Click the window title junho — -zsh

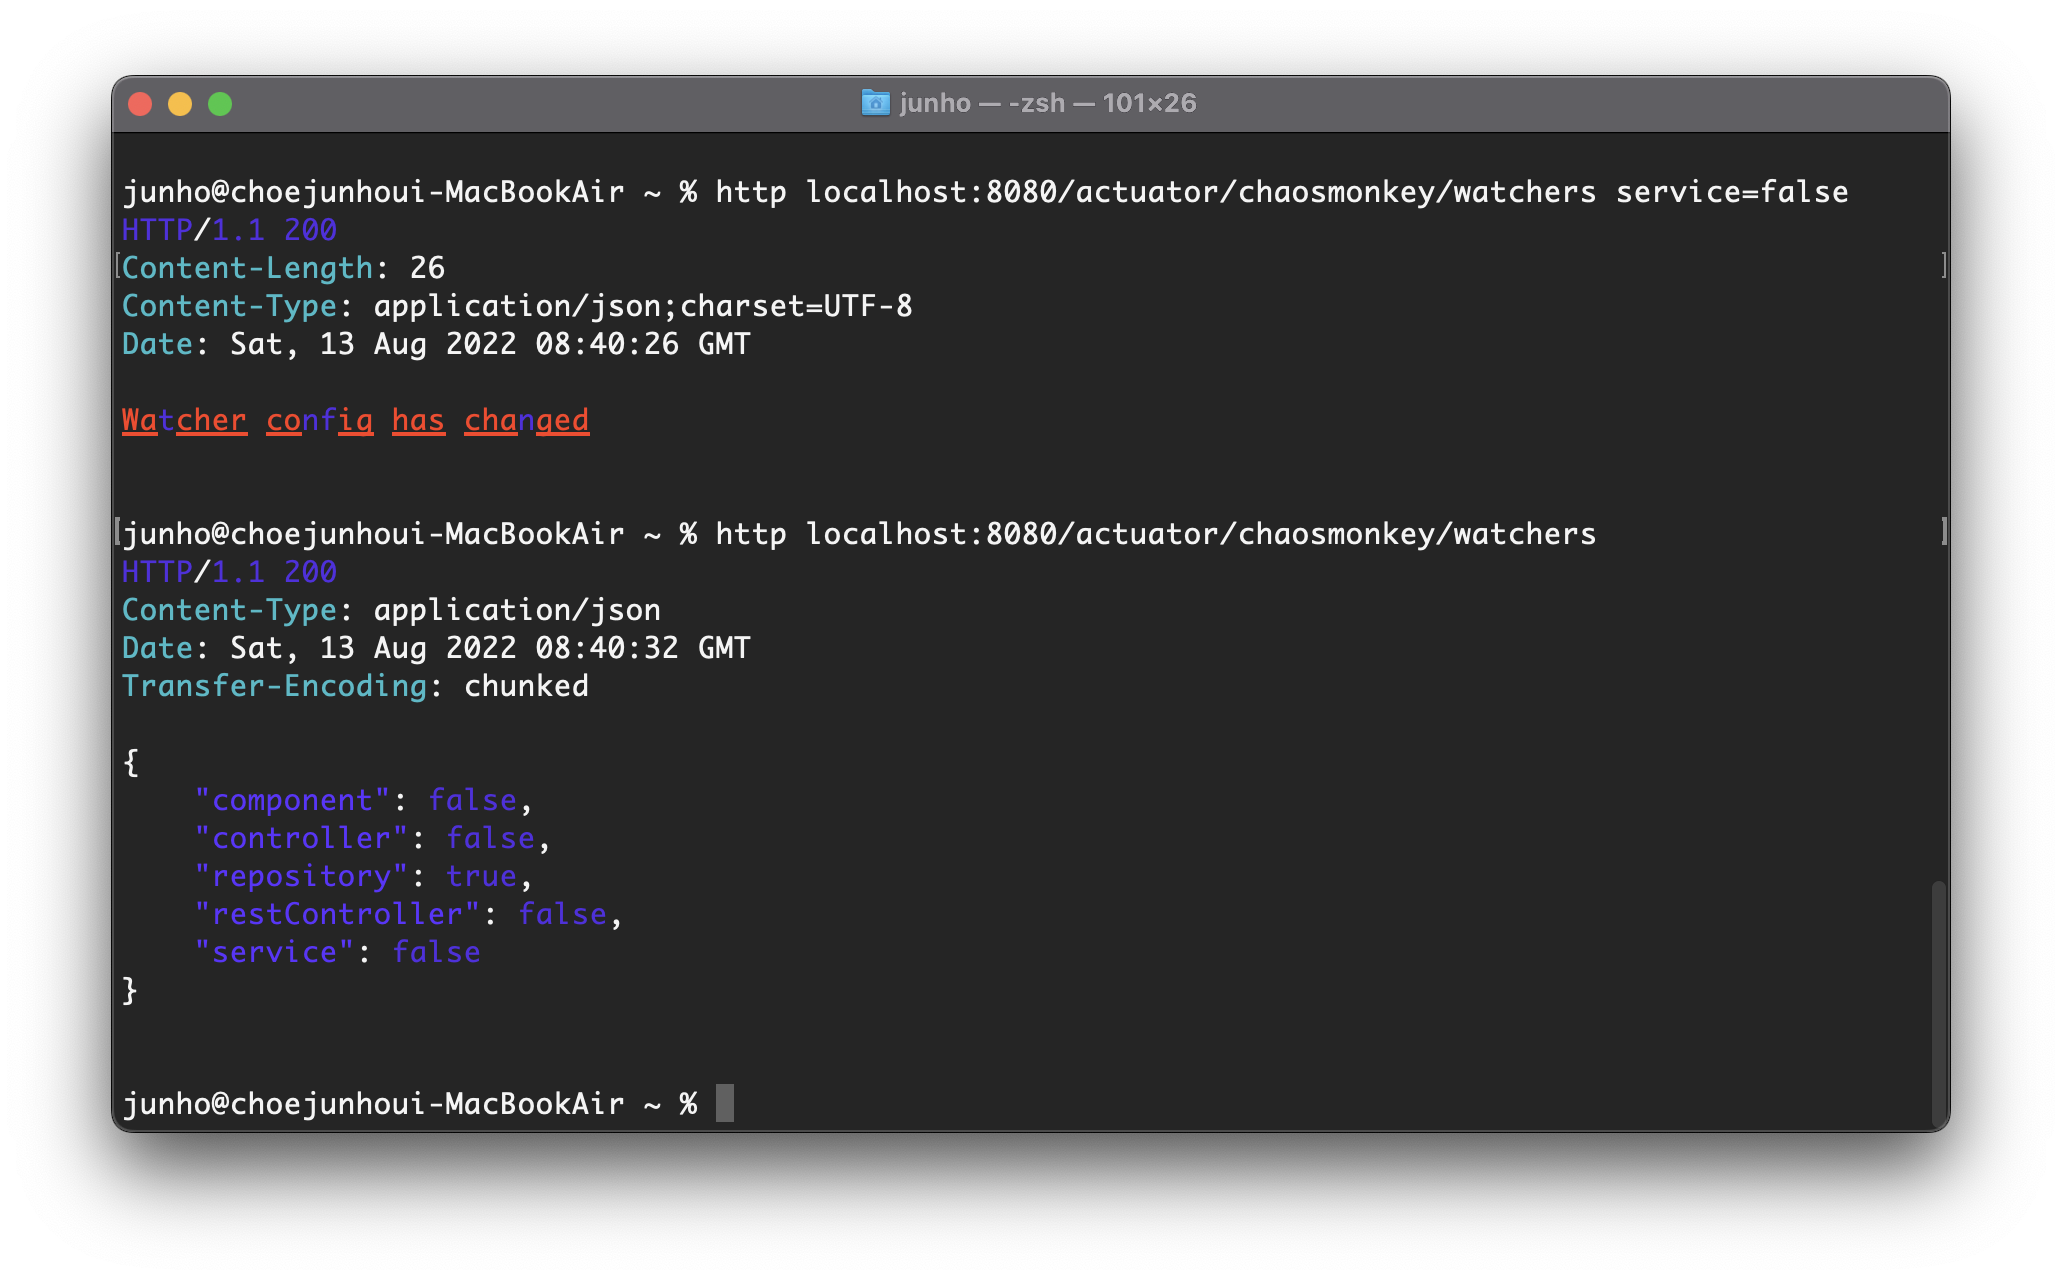tap(1046, 103)
